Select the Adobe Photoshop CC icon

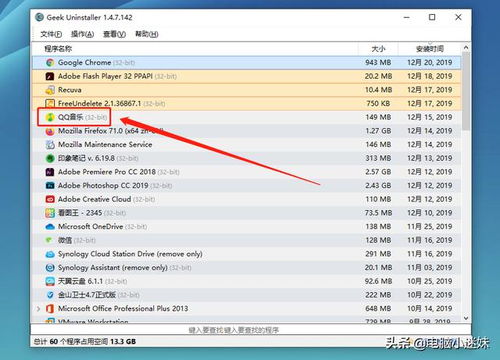50,186
